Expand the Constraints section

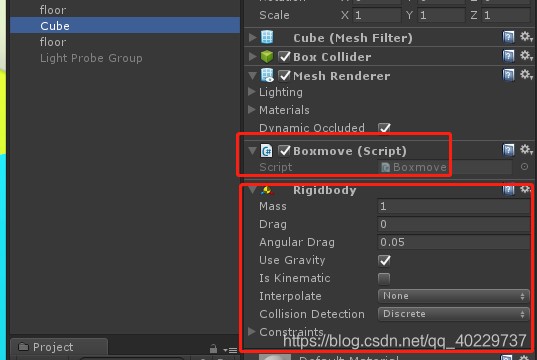[x=252, y=332]
